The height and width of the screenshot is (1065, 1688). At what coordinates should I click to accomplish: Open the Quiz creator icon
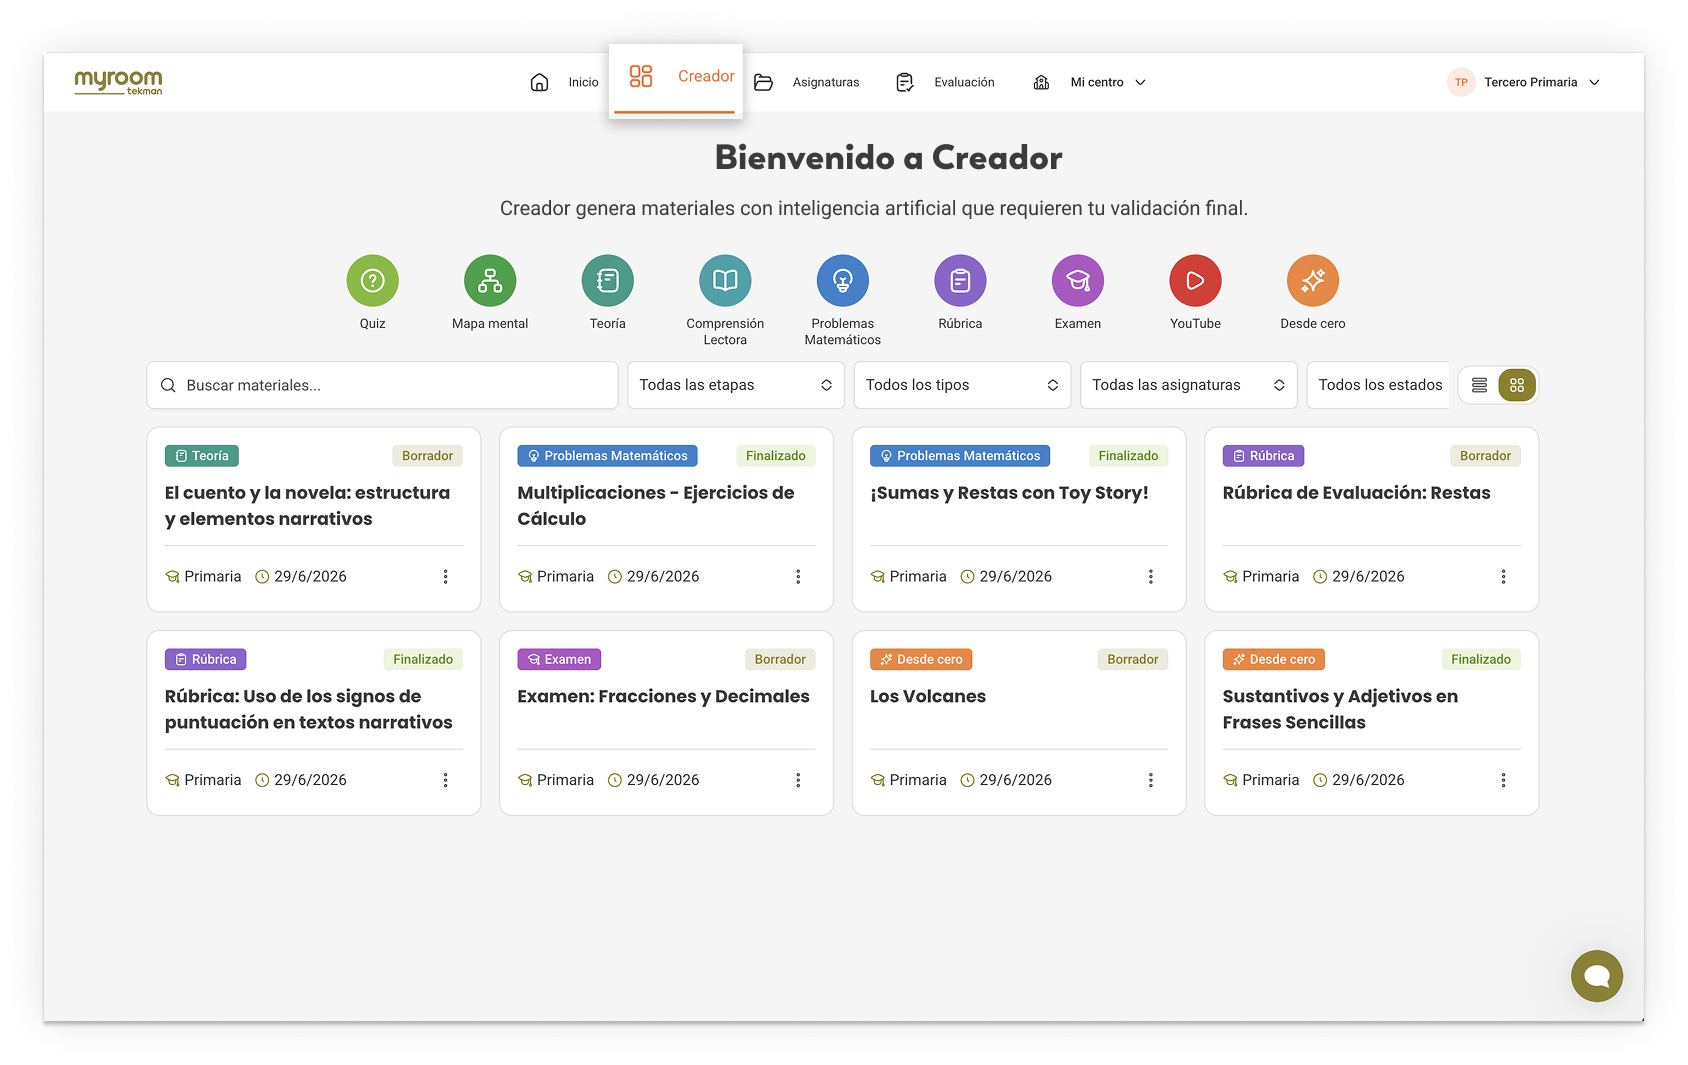(372, 281)
